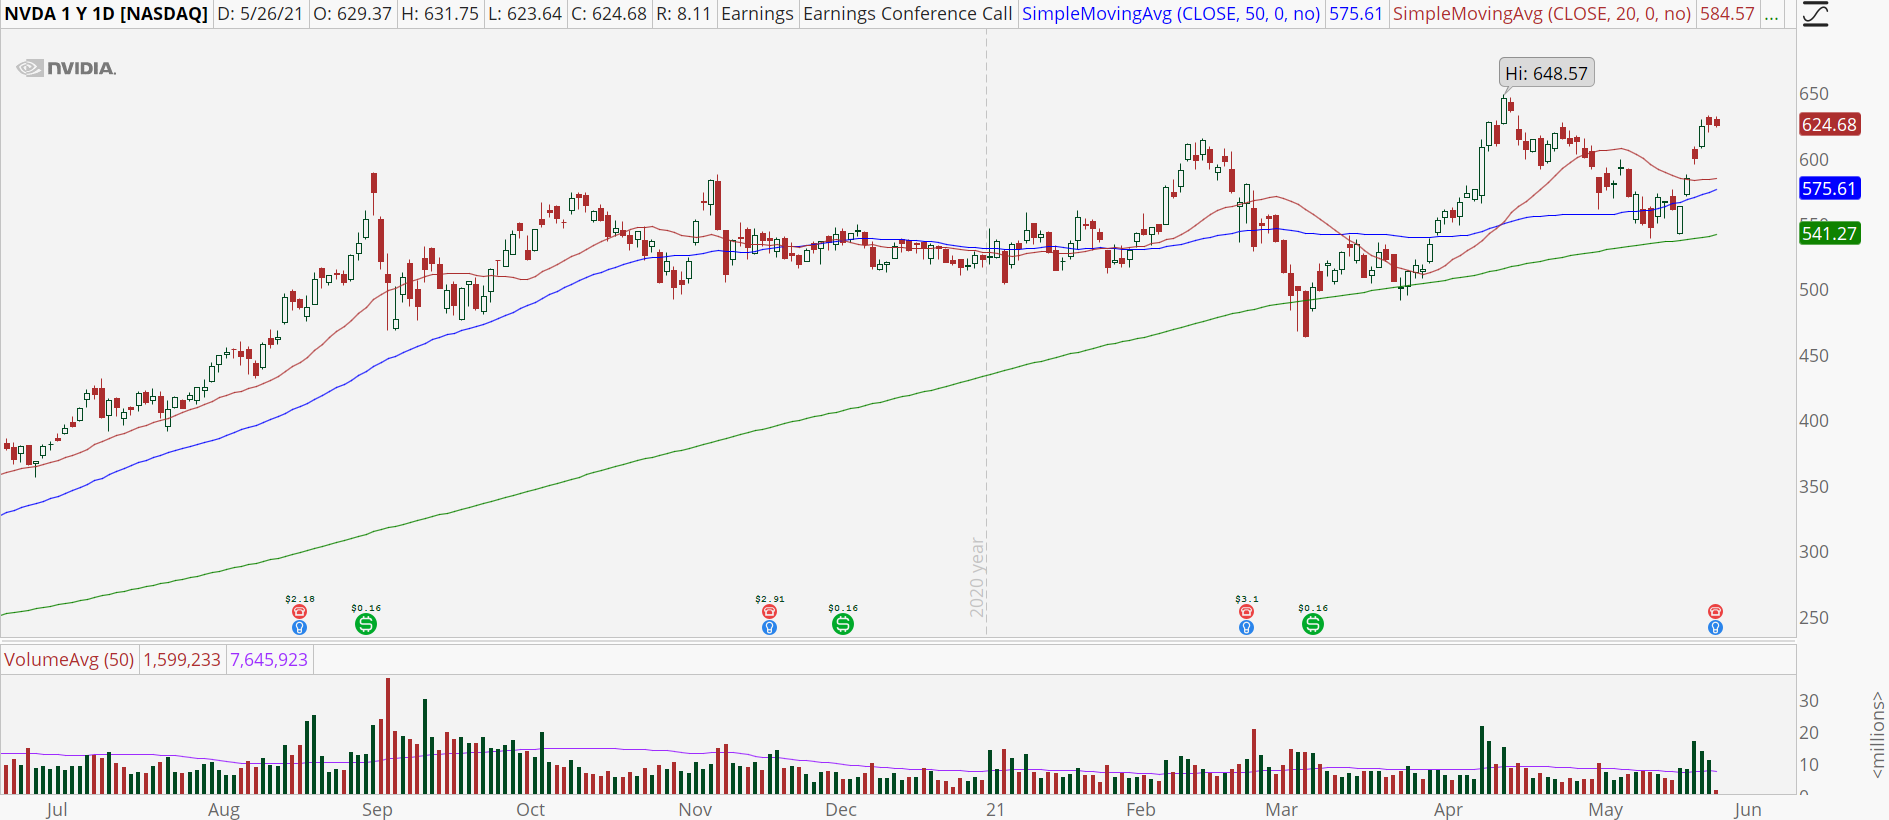The image size is (1889, 820).
Task: Click the range value R: 8.11
Action: pyautogui.click(x=684, y=14)
